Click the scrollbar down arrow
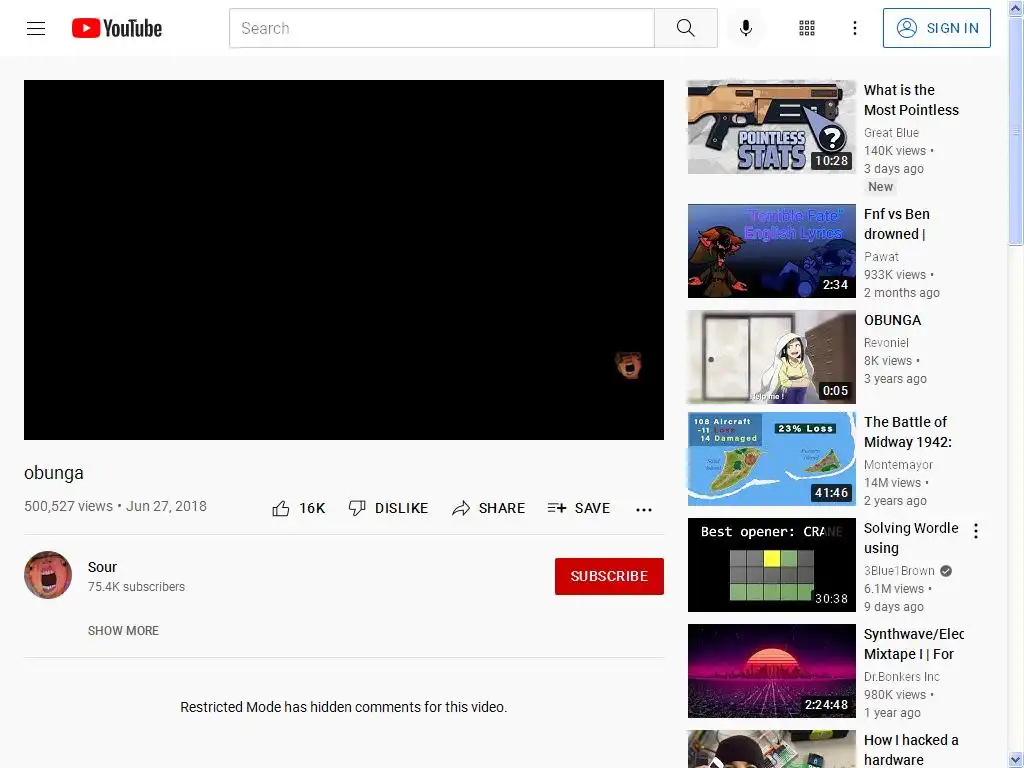The width and height of the screenshot is (1024, 768). pyautogui.click(x=1015, y=760)
